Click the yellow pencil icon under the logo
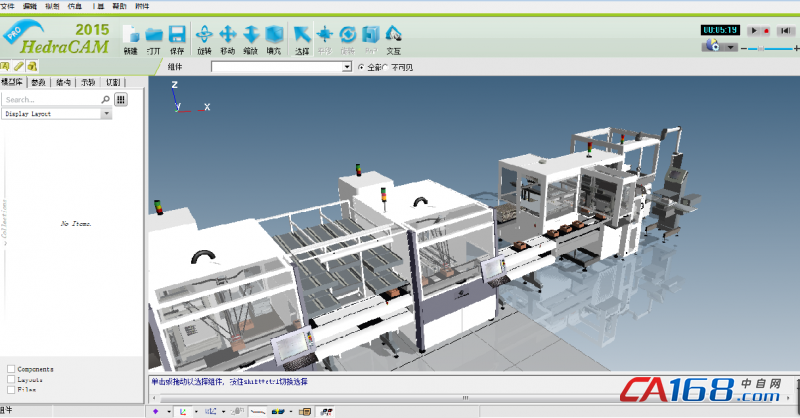This screenshot has width=800, height=418. (19, 66)
